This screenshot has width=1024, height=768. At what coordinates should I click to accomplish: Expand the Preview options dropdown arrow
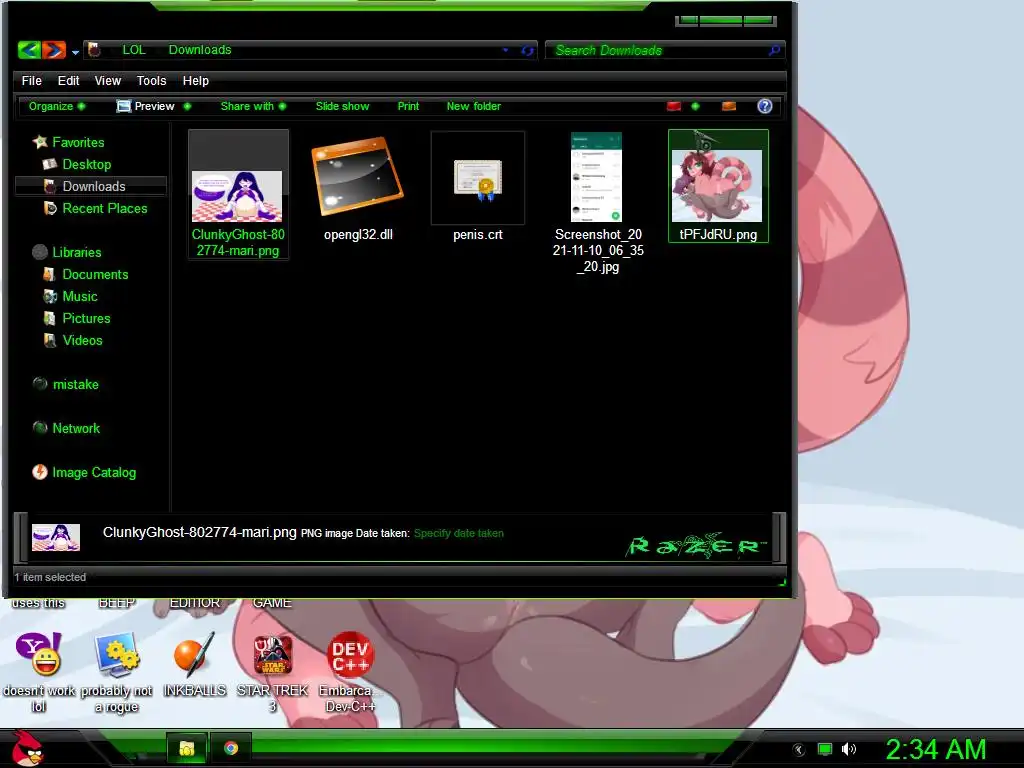187,106
